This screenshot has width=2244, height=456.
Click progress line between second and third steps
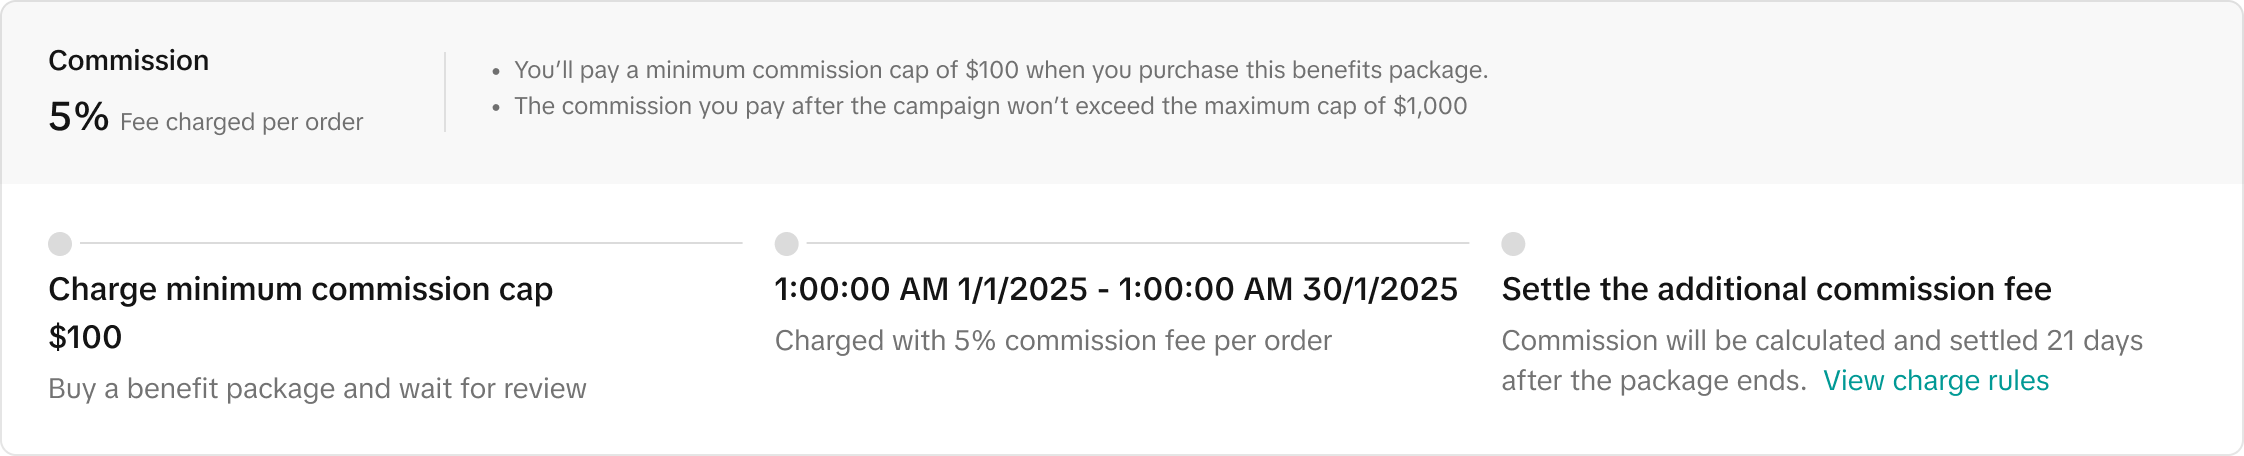[1137, 243]
